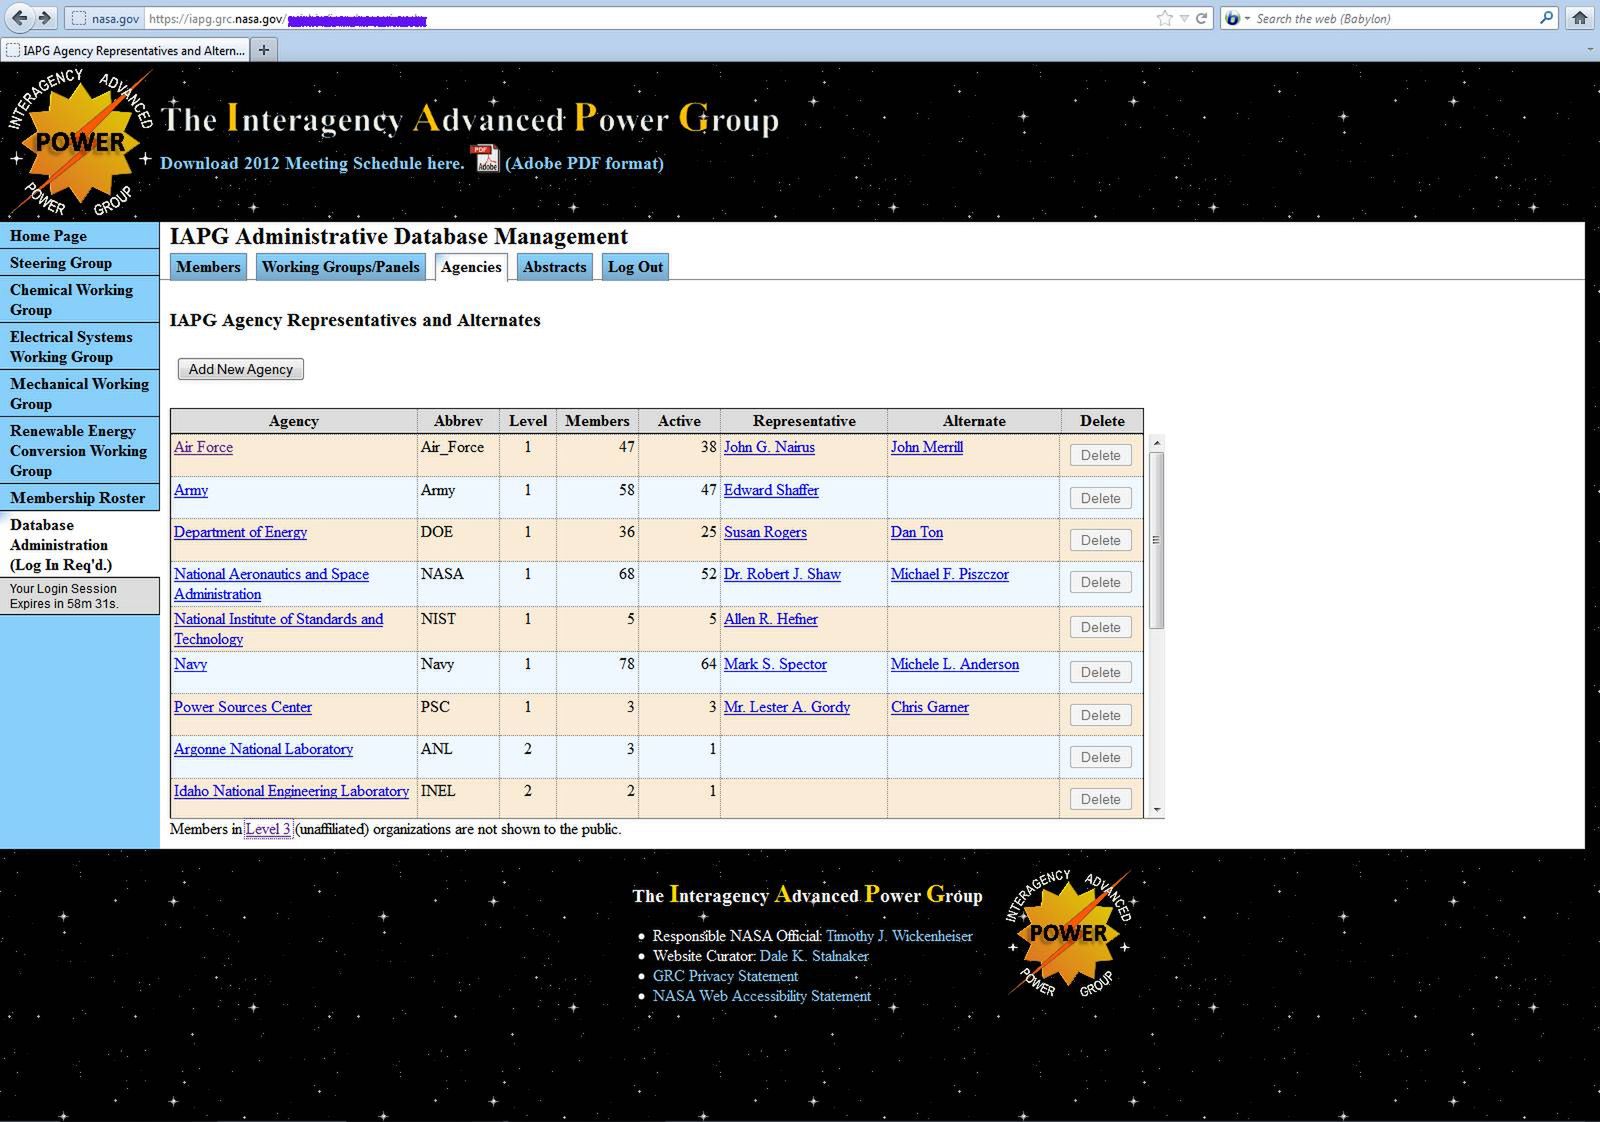
Task: Open the tab list dropdown arrow at the right of the tab strip
Action: point(1590,50)
